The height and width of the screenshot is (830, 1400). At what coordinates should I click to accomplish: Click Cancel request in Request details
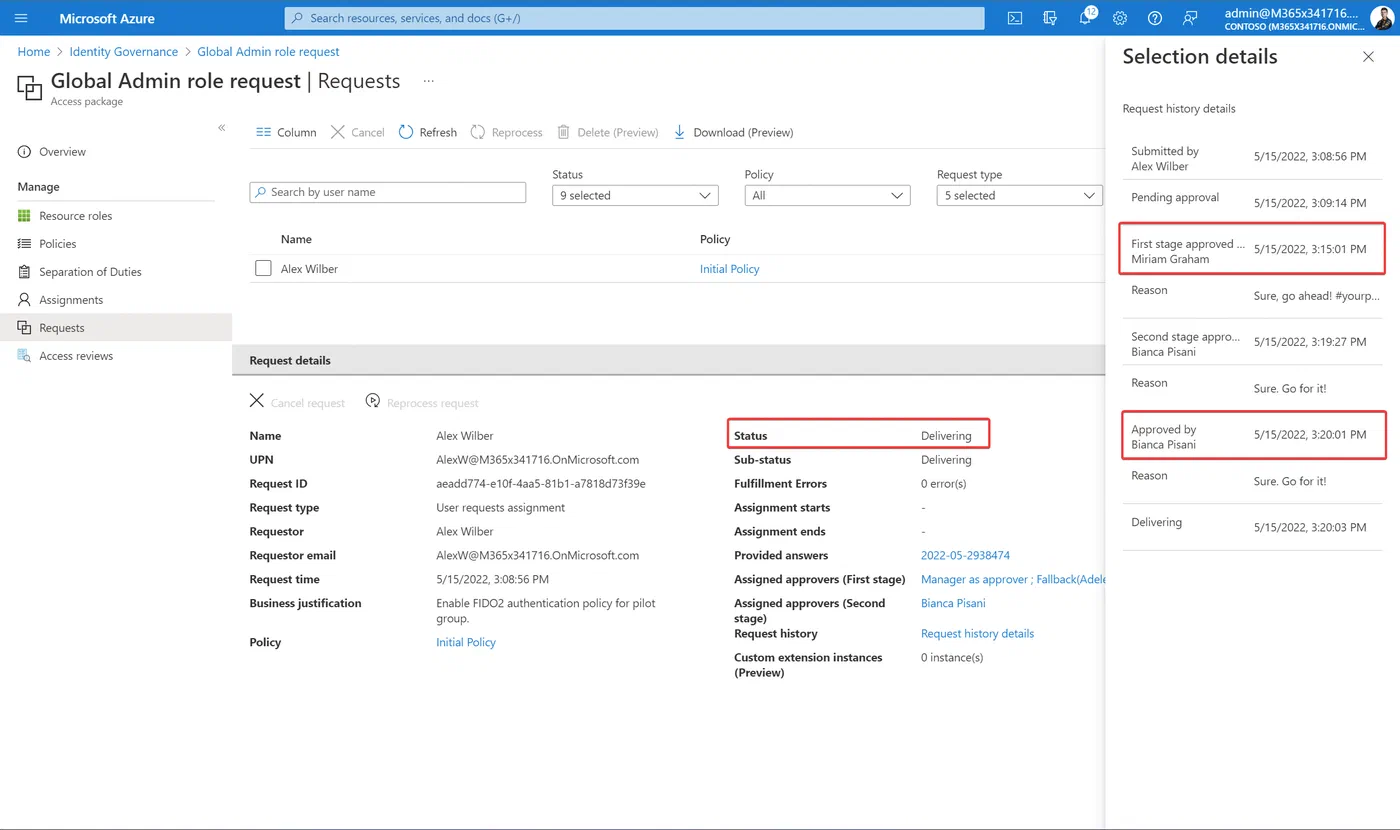297,402
